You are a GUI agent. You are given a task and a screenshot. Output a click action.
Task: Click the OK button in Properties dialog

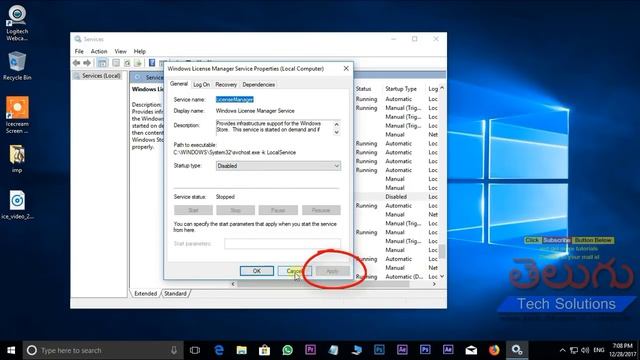[257, 271]
